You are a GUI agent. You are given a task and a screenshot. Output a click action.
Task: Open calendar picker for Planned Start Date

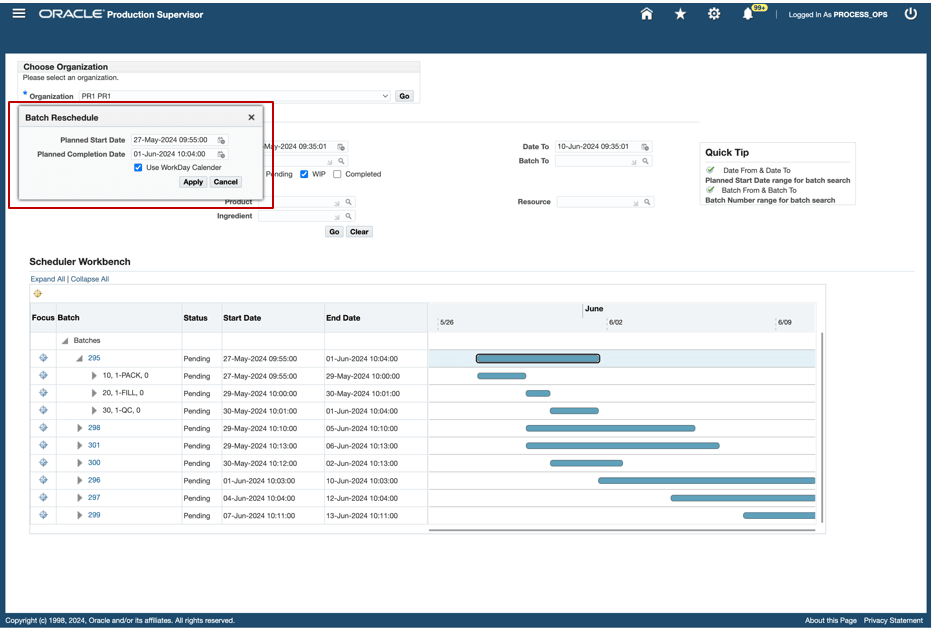(221, 140)
